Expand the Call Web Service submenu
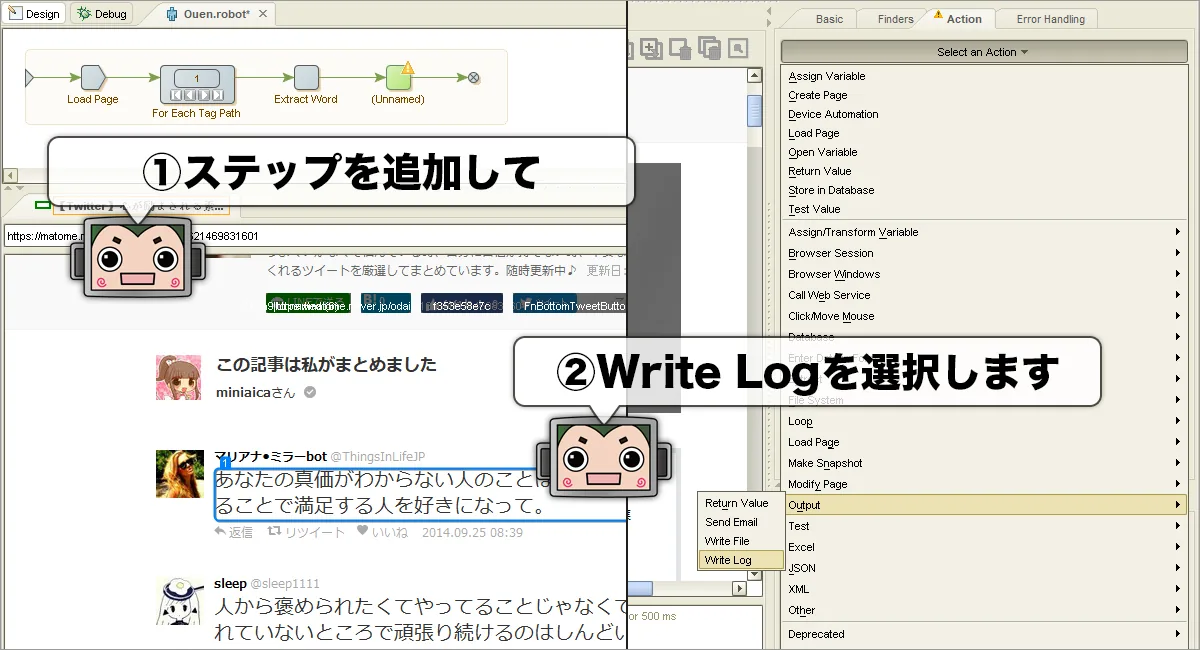Image resolution: width=1200 pixels, height=650 pixels. [x=984, y=295]
